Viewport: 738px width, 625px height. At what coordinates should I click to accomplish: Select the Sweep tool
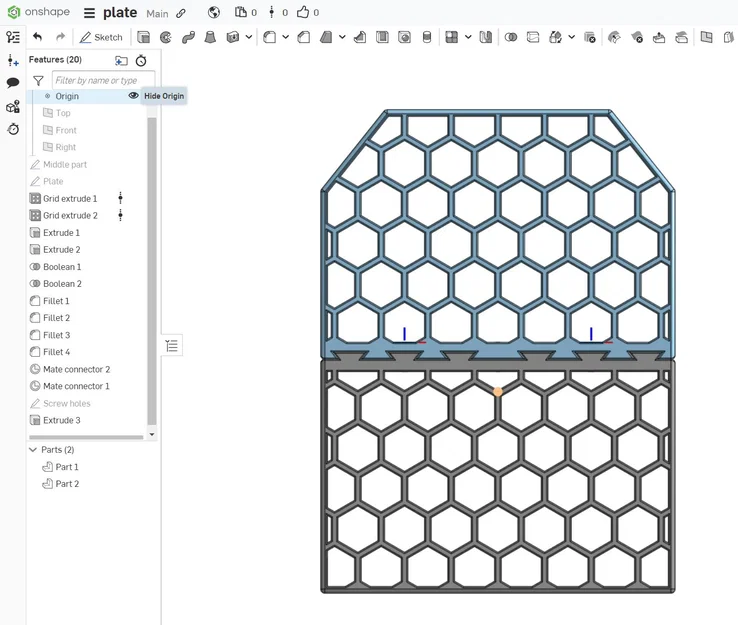tap(188, 37)
